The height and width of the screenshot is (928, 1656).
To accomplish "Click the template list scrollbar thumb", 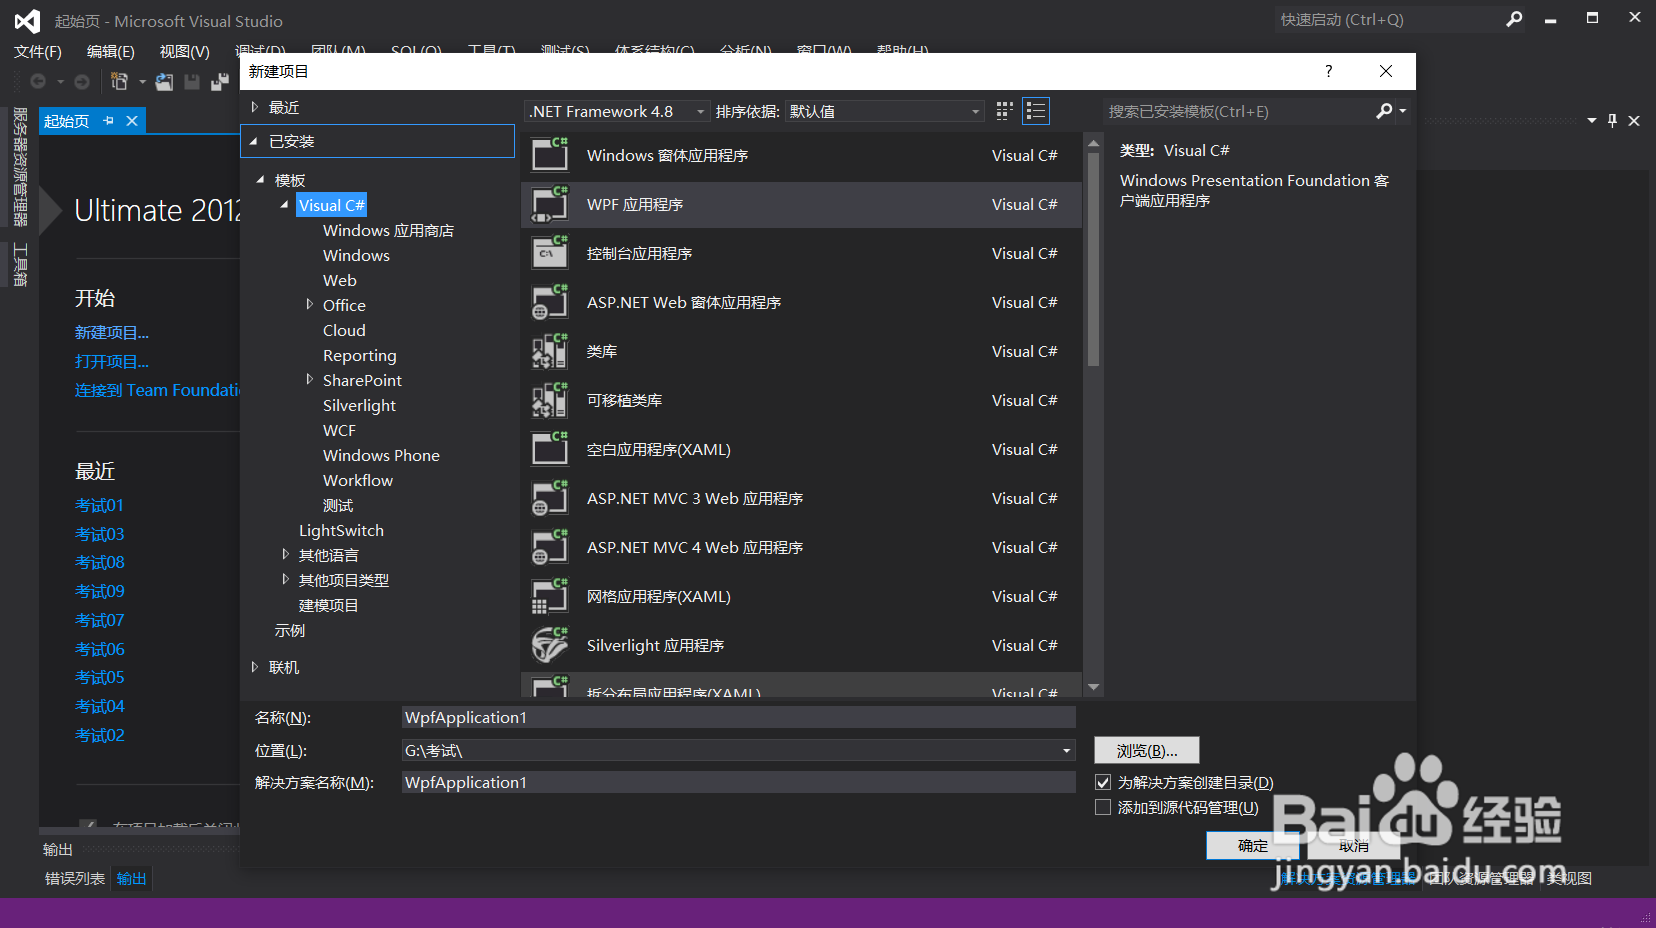I will [x=1093, y=260].
